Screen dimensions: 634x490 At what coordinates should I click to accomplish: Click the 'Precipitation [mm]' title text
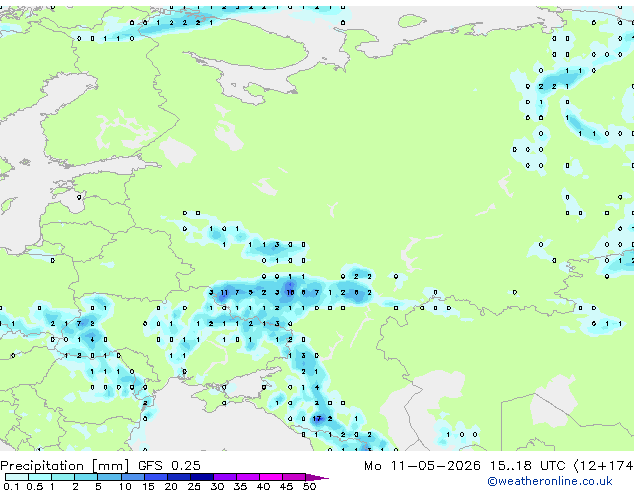pos(65,466)
